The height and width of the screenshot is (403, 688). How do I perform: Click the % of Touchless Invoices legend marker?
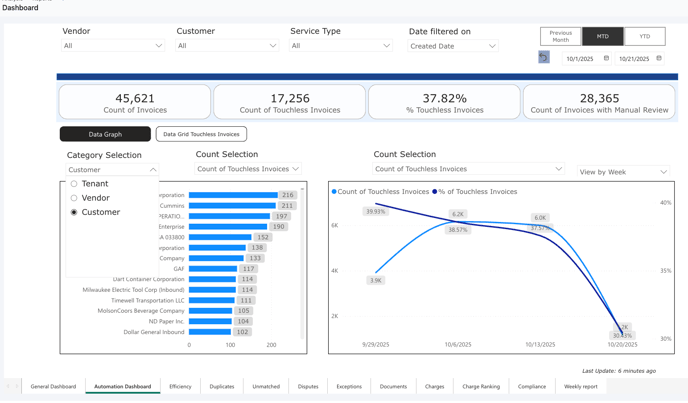pyautogui.click(x=435, y=191)
